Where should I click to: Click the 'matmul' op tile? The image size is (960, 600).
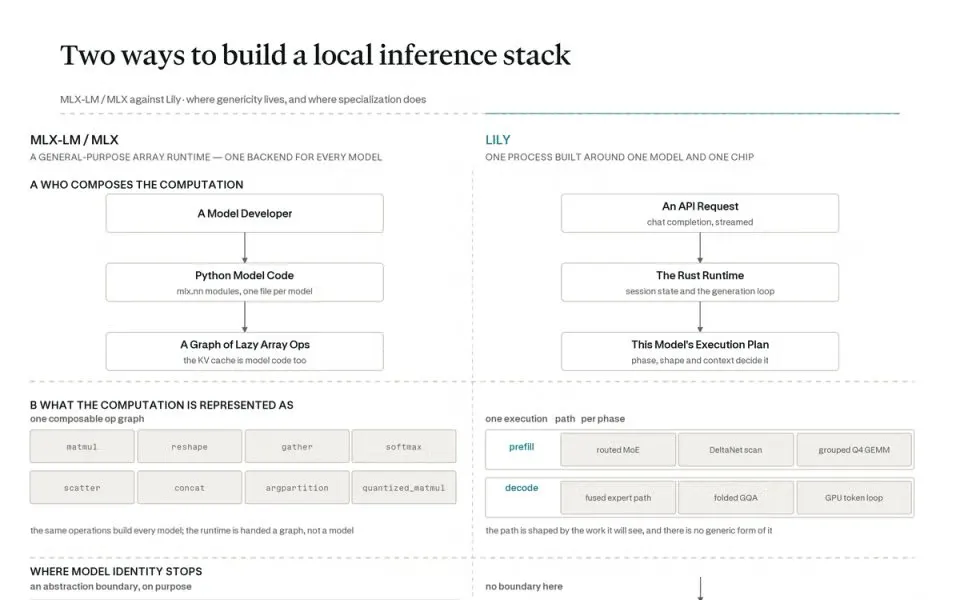click(82, 446)
